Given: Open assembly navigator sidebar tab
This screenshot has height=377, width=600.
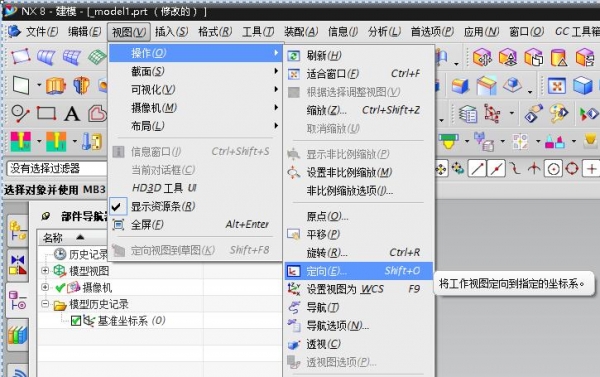Looking at the screenshot, I should coord(18,231).
